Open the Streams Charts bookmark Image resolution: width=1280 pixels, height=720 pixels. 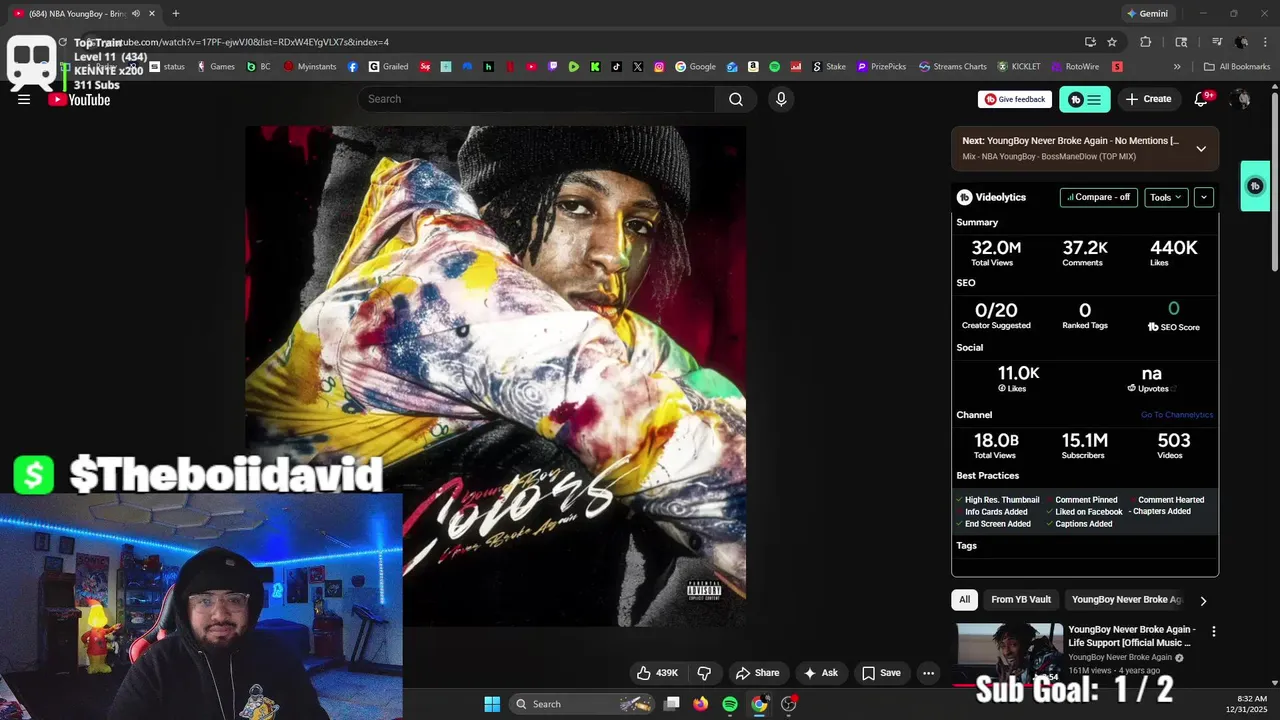coord(953,67)
